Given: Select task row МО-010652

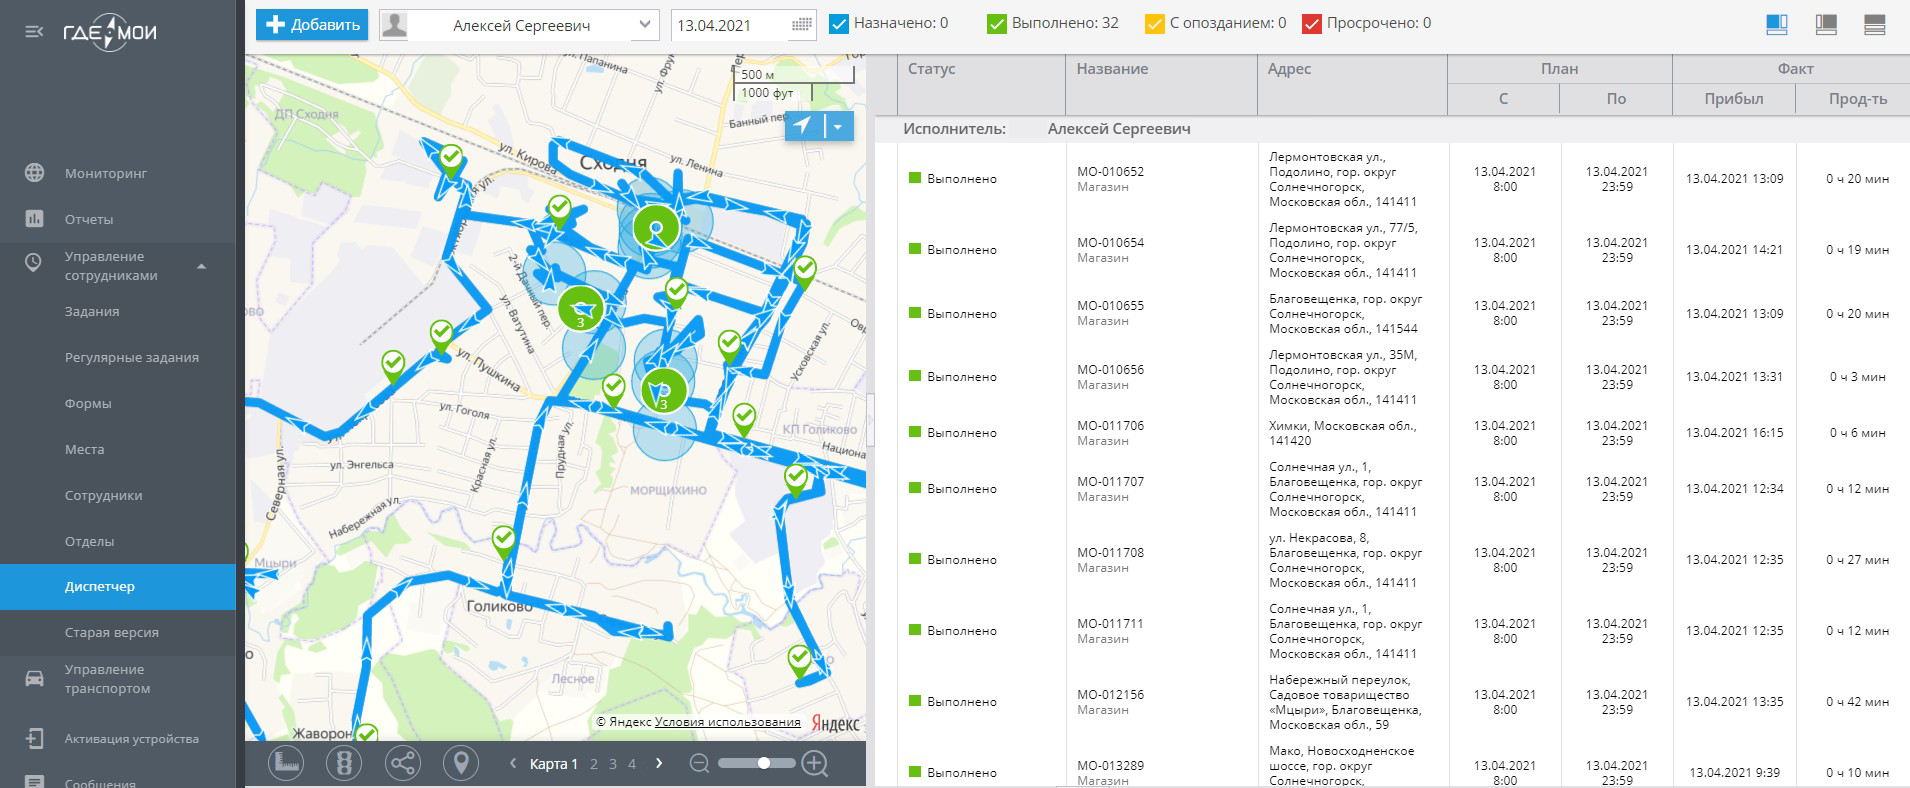Looking at the screenshot, I should pyautogui.click(x=1392, y=179).
